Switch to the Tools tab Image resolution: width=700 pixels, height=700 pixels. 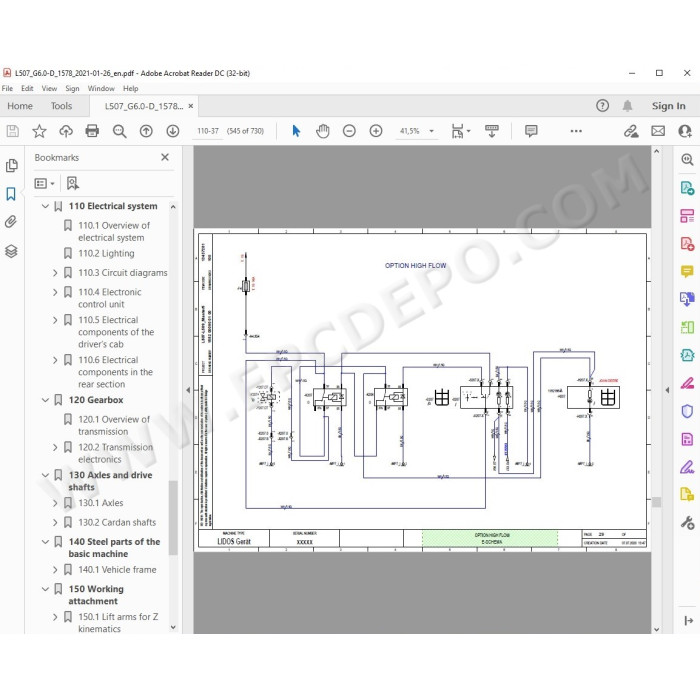(61, 106)
